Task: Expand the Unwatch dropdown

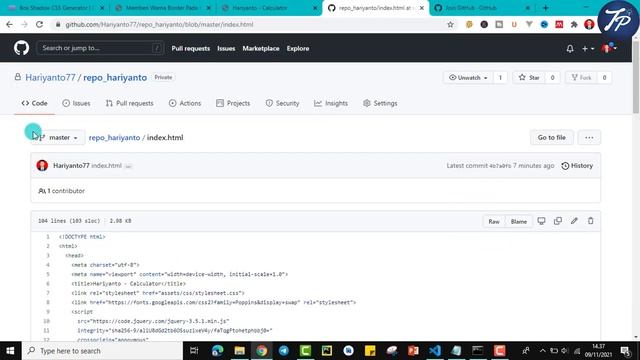Action: pyautogui.click(x=468, y=78)
